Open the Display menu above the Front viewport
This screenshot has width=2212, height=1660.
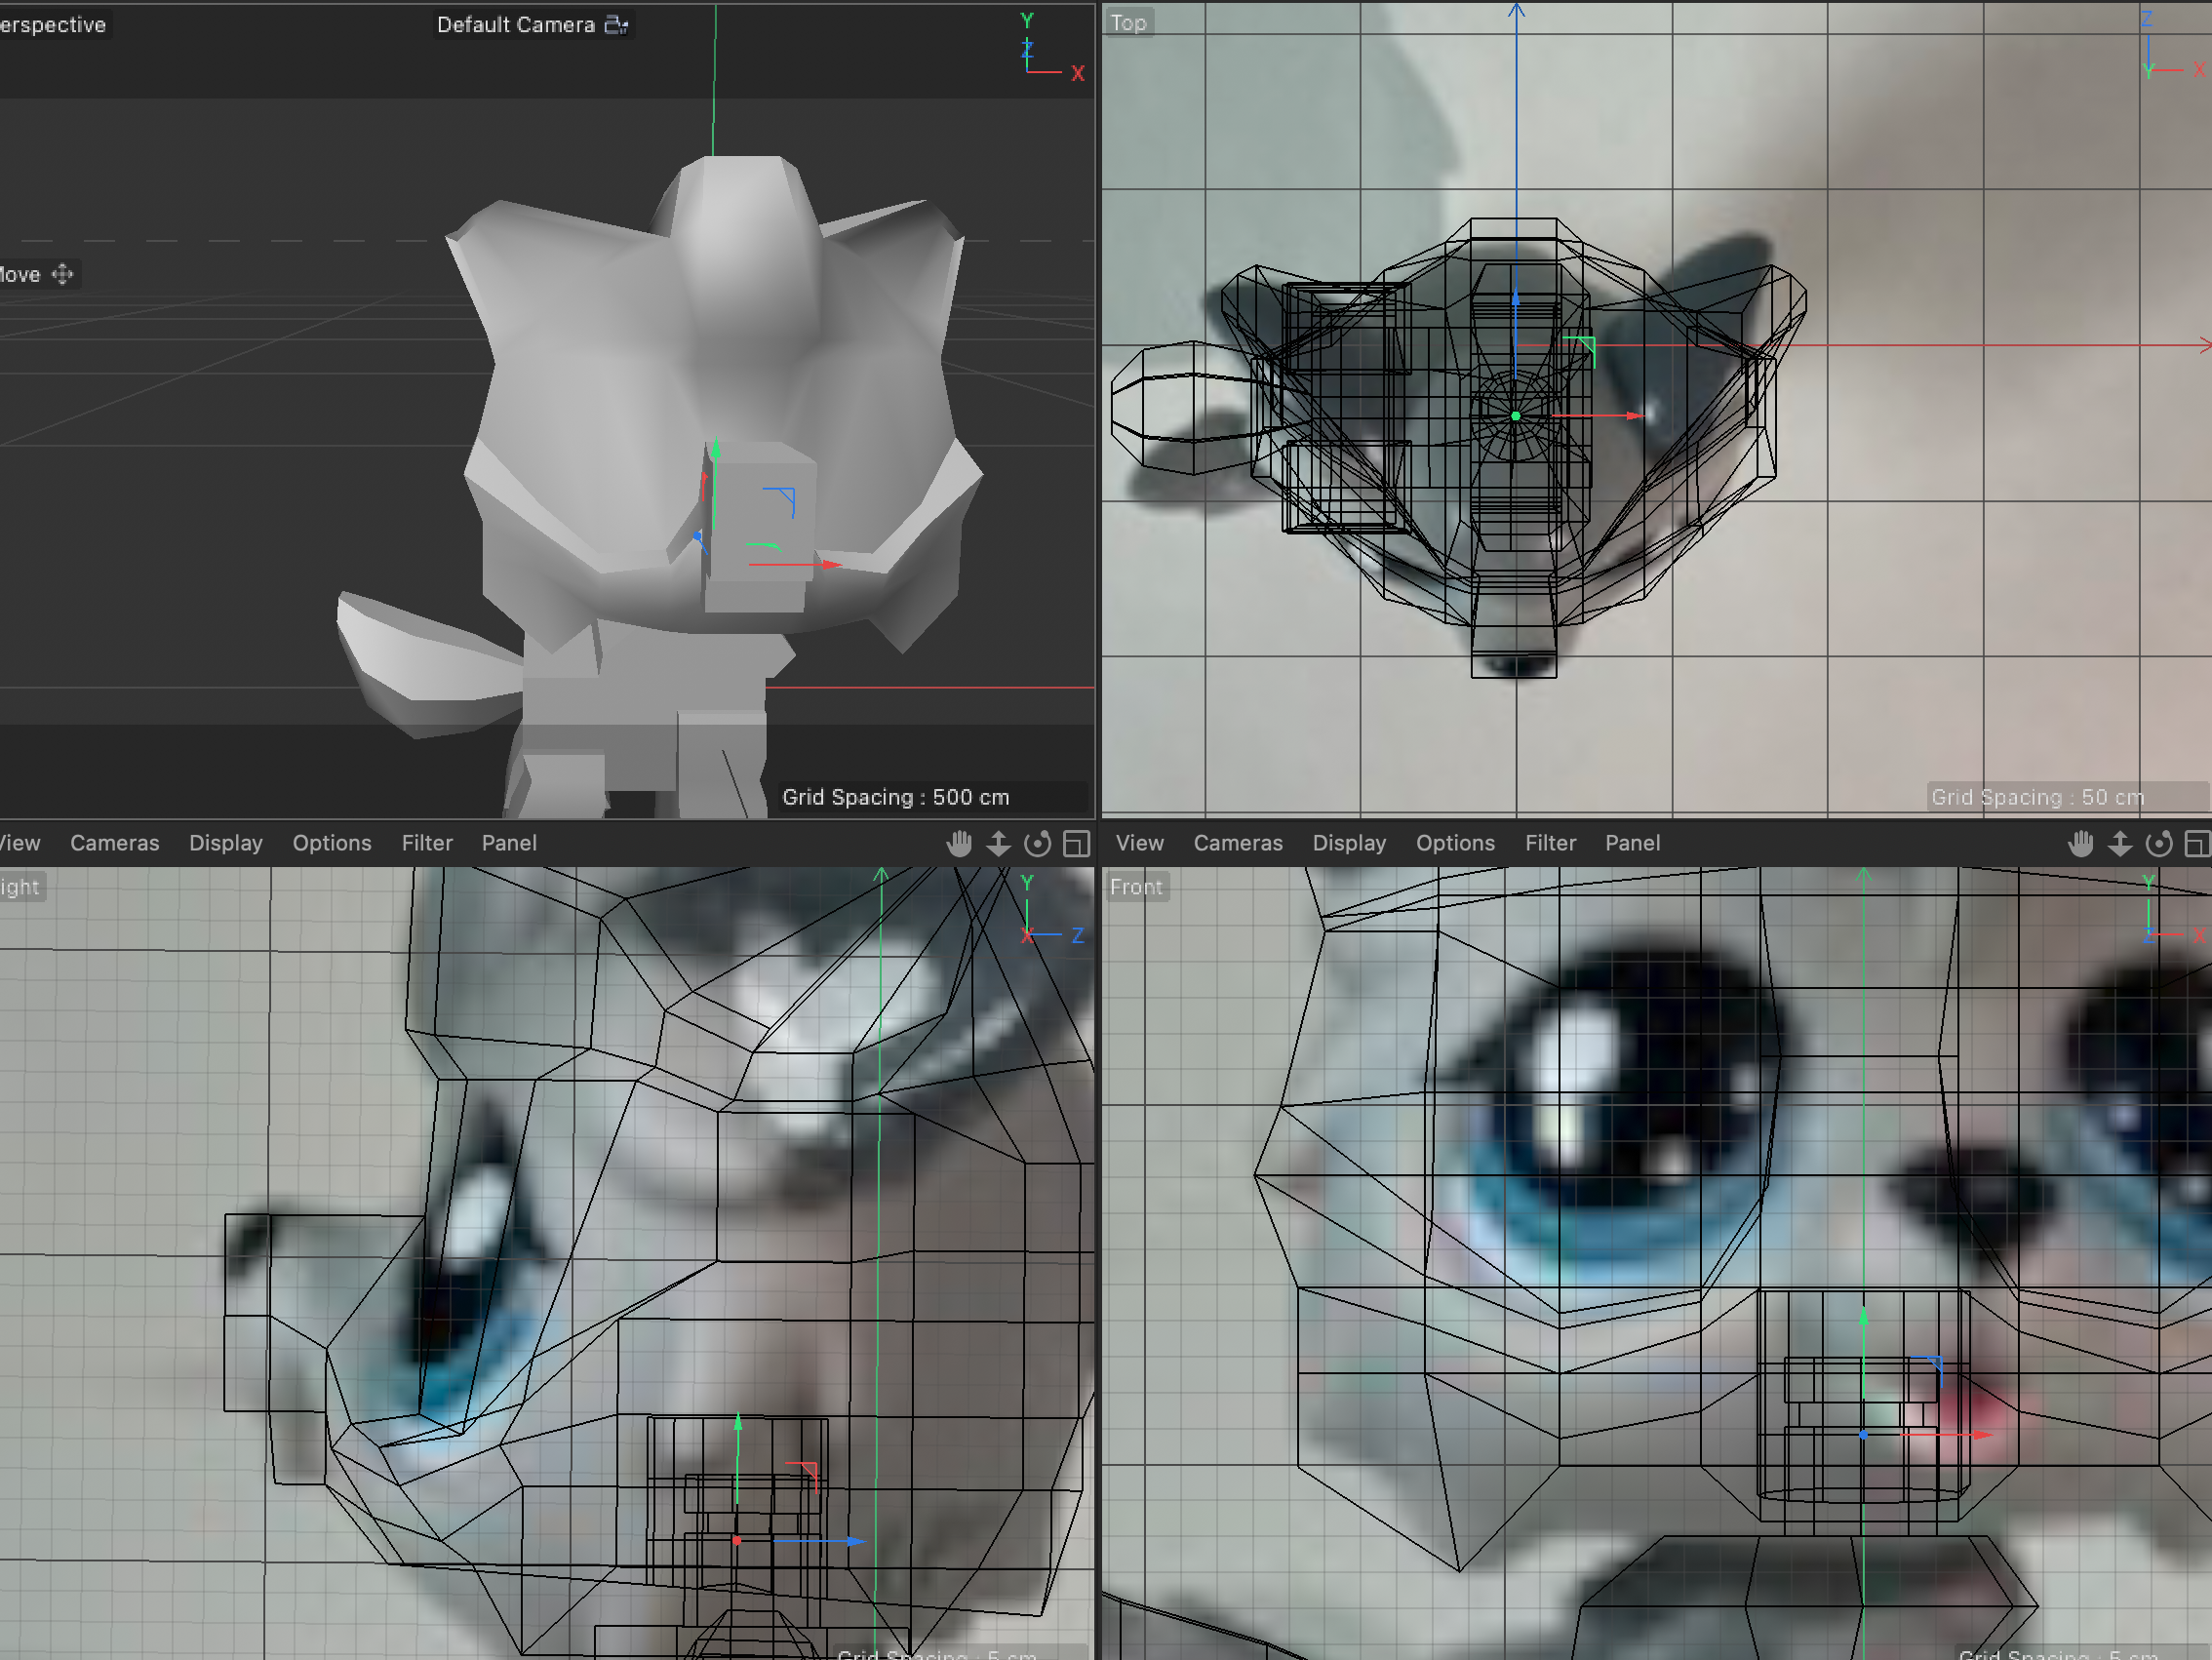1349,843
